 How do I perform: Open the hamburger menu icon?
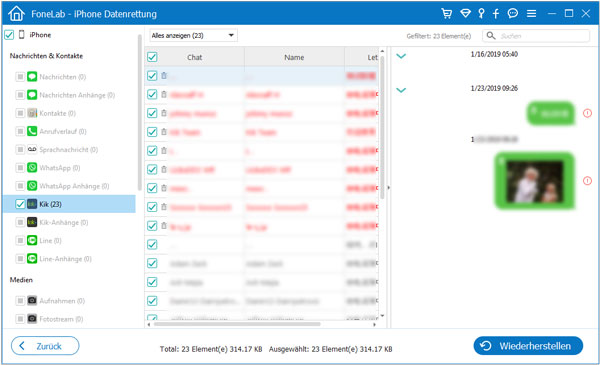531,13
